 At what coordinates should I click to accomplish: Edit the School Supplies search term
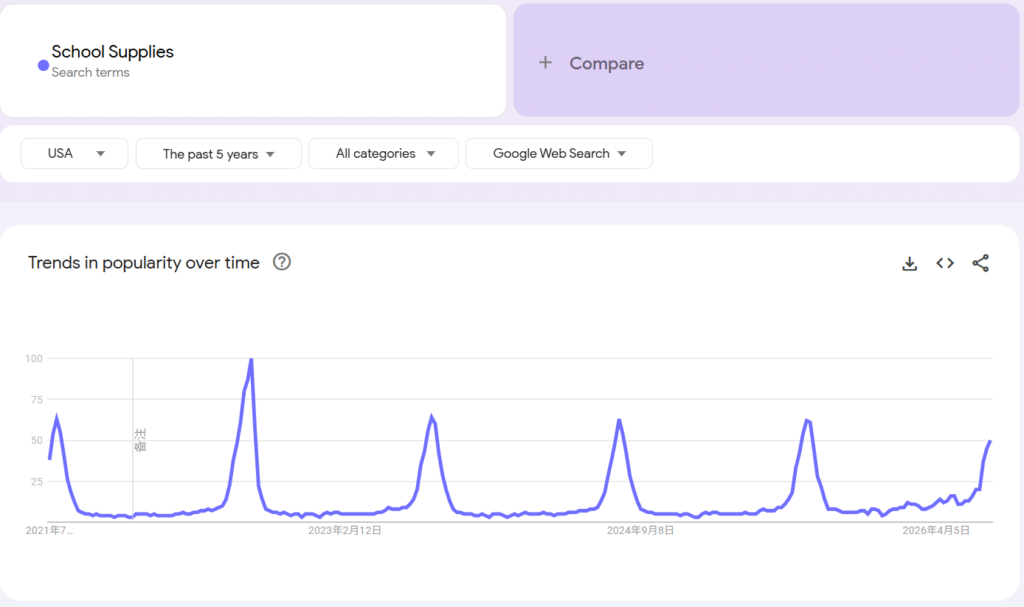pyautogui.click(x=112, y=52)
